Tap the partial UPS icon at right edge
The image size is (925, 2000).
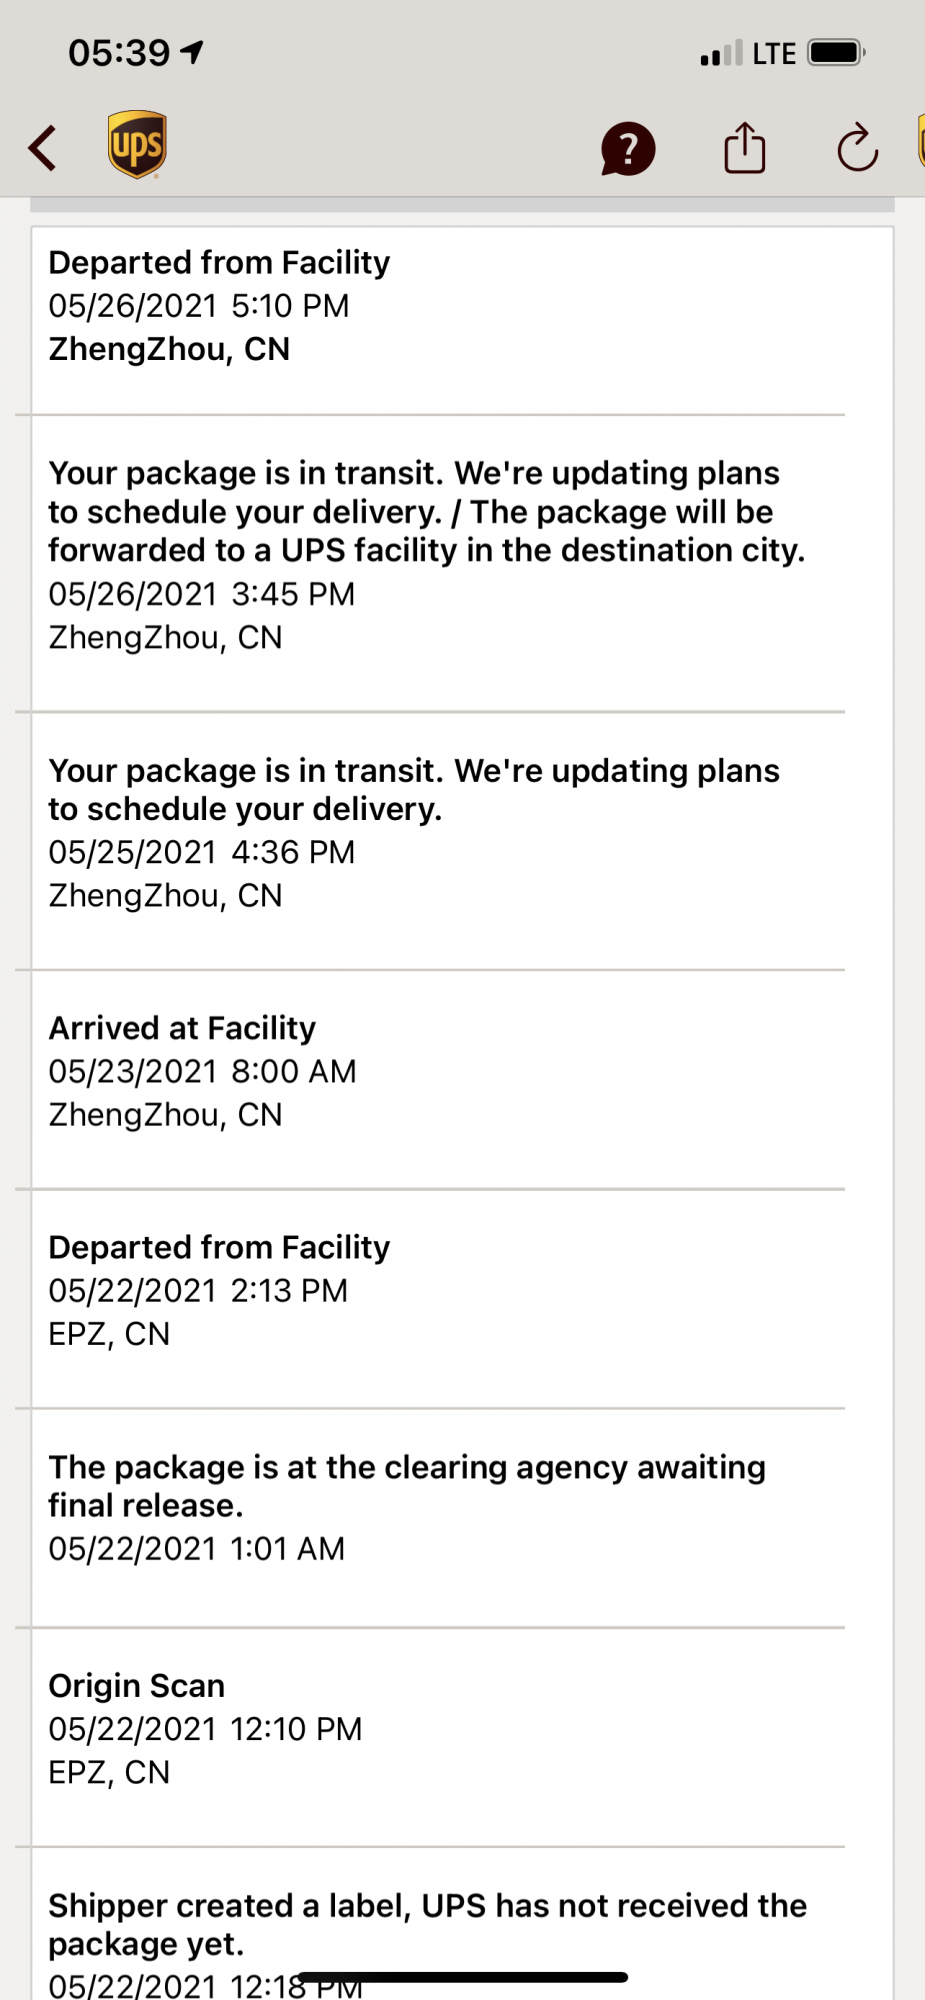tap(920, 142)
